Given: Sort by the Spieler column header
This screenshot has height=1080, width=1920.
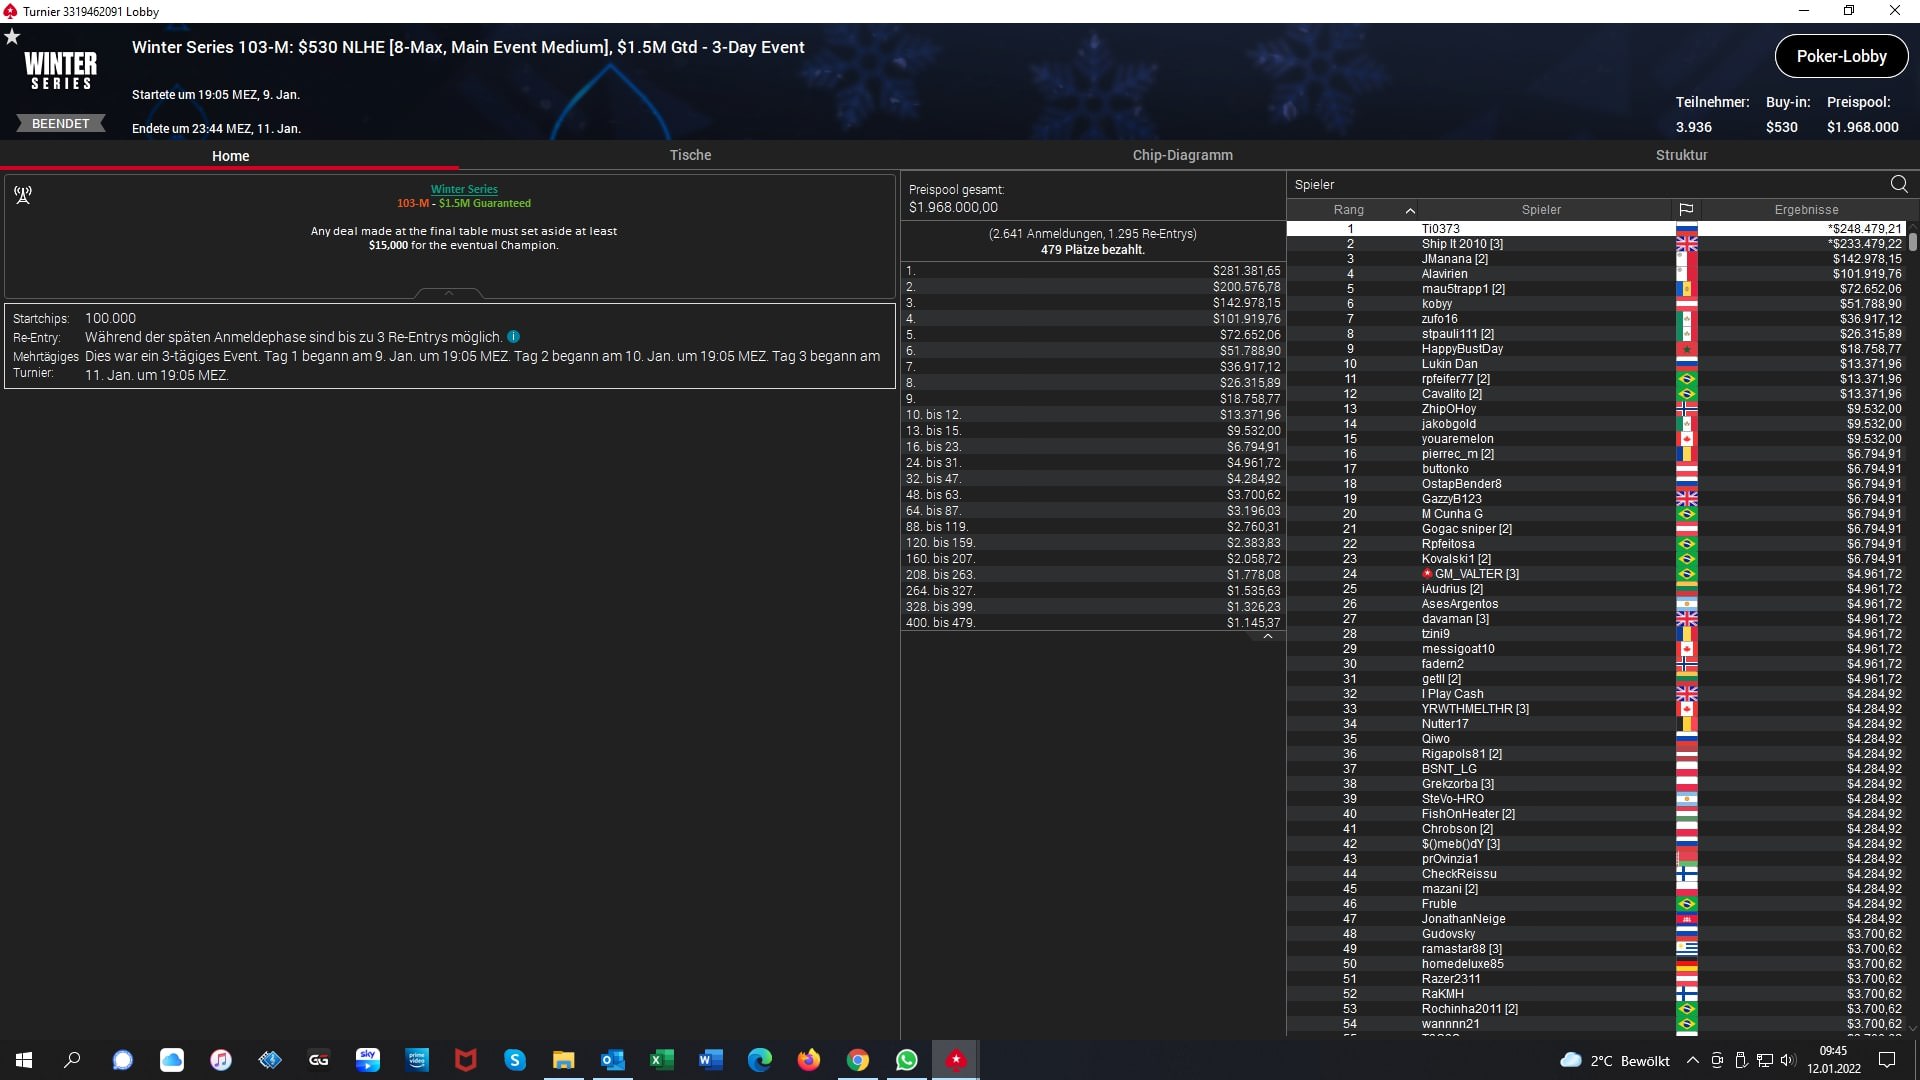Looking at the screenshot, I should [1540, 210].
